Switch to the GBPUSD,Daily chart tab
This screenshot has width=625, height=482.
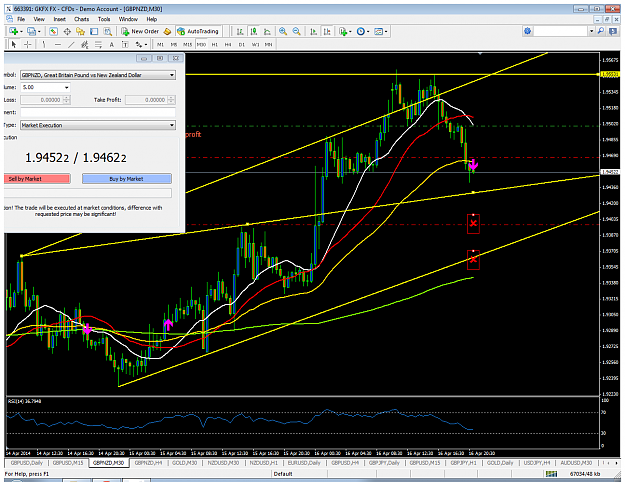26,463
